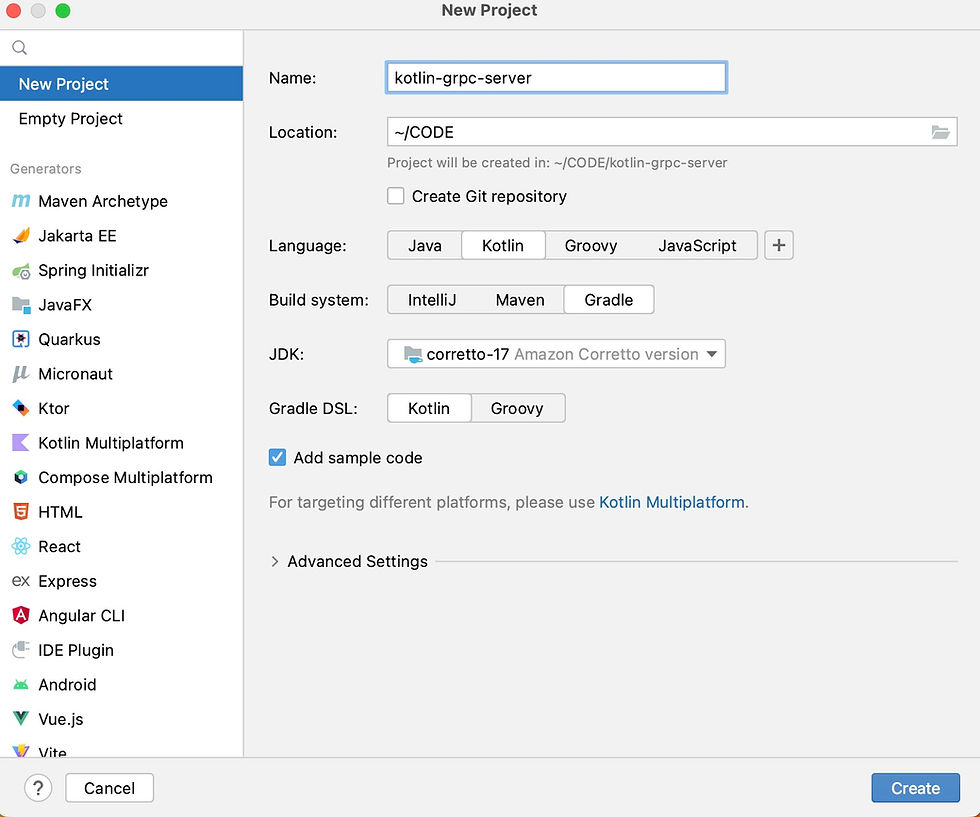Choose Vue.js generator
Viewport: 980px width, 817px height.
121,719
